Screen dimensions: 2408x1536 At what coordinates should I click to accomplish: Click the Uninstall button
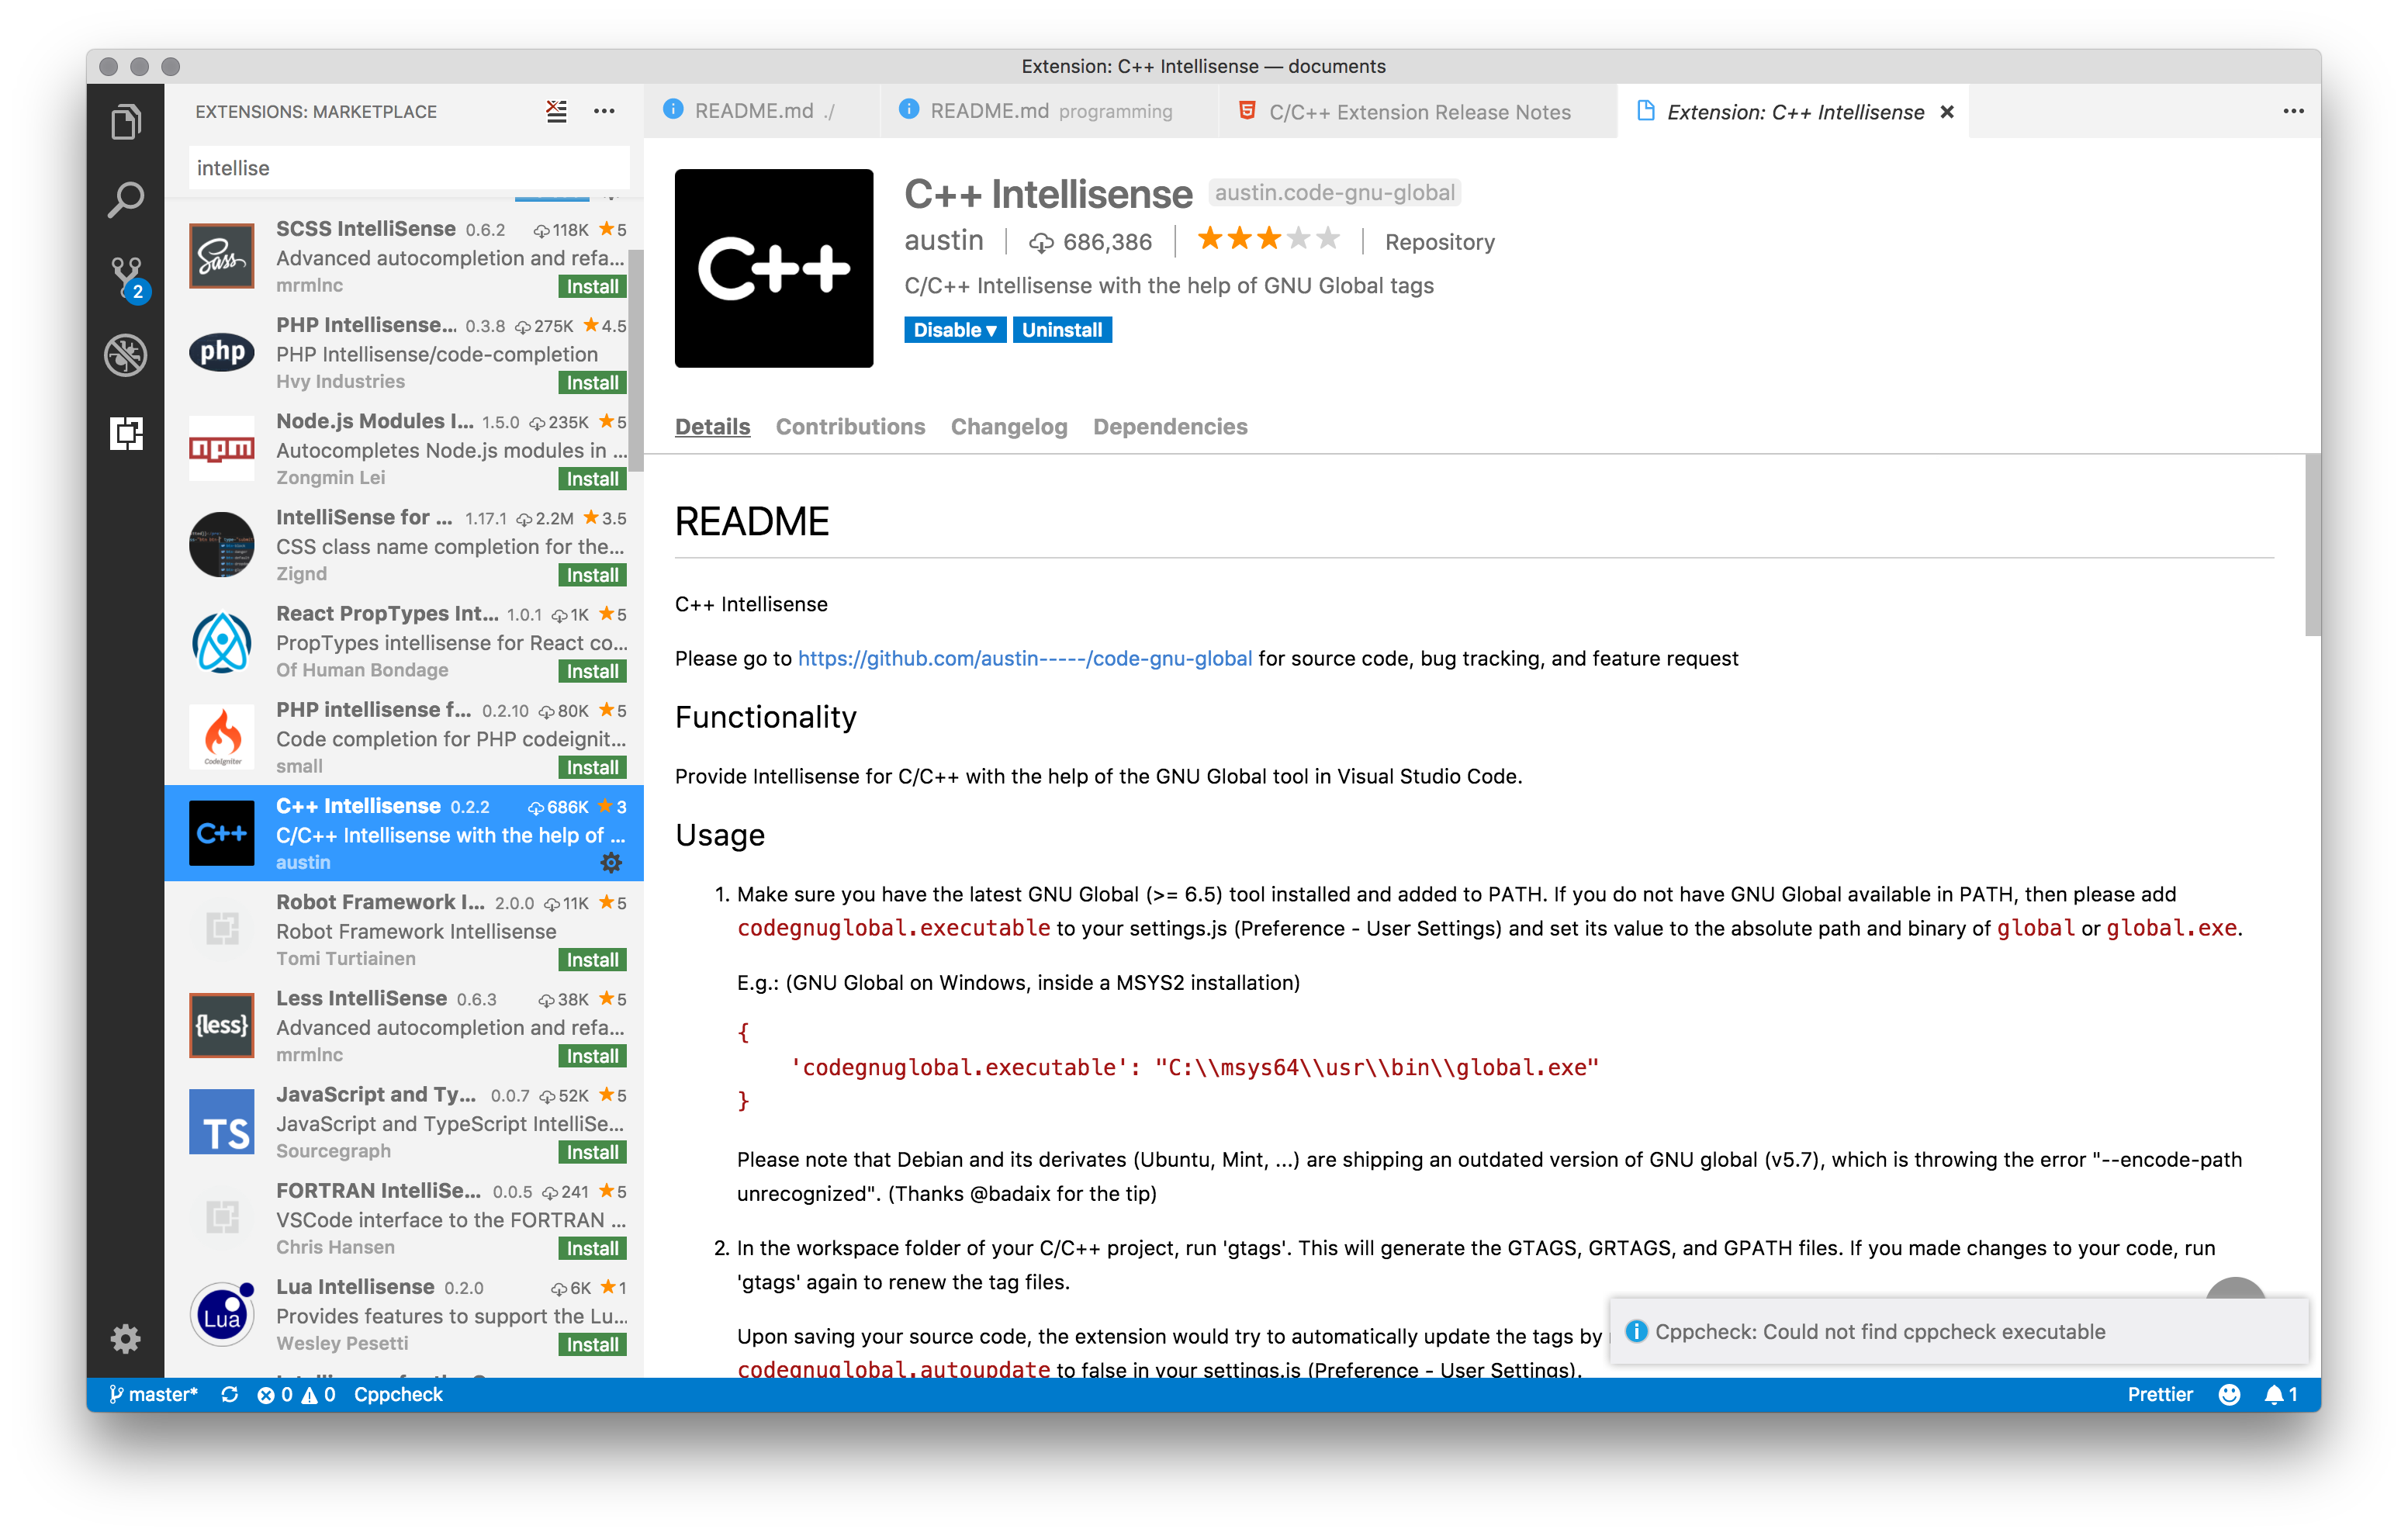[1061, 330]
